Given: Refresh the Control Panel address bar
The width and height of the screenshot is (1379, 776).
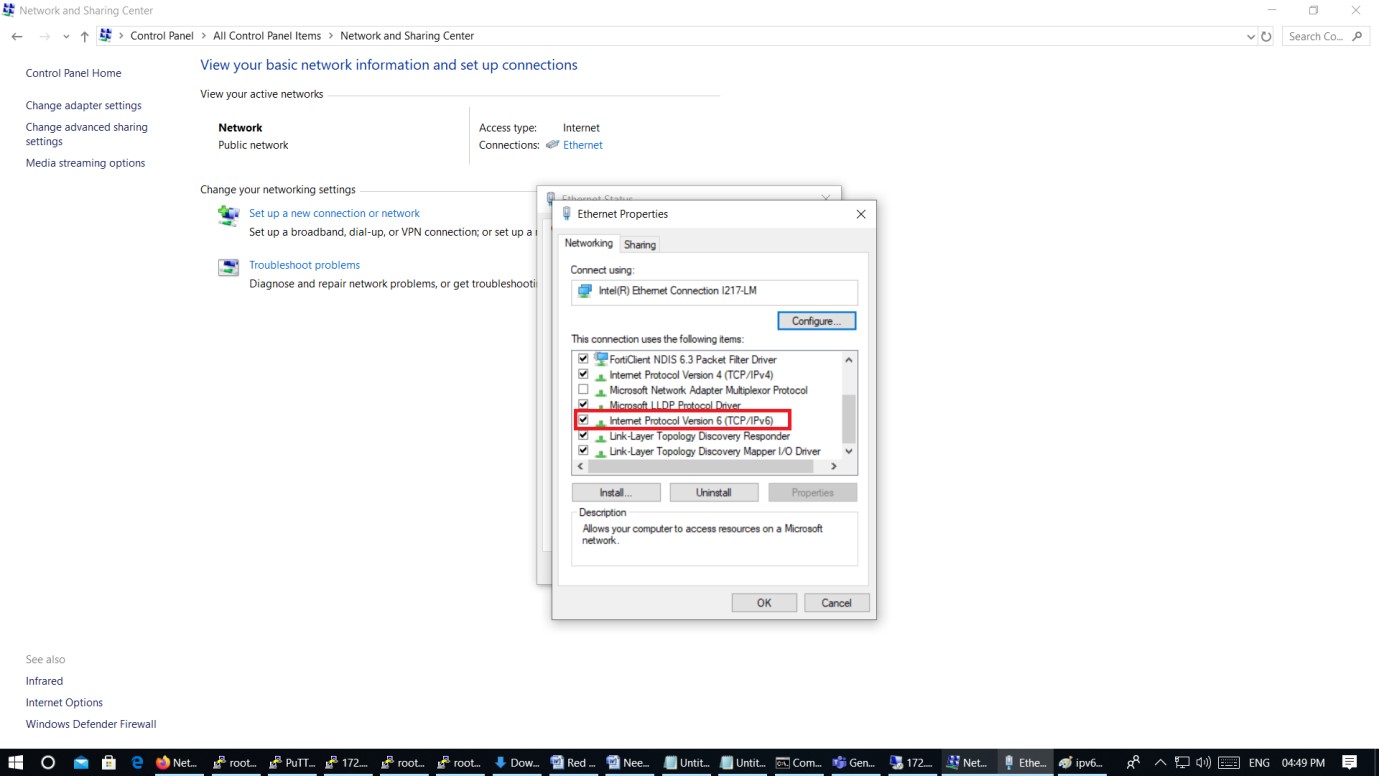Looking at the screenshot, I should (1266, 36).
